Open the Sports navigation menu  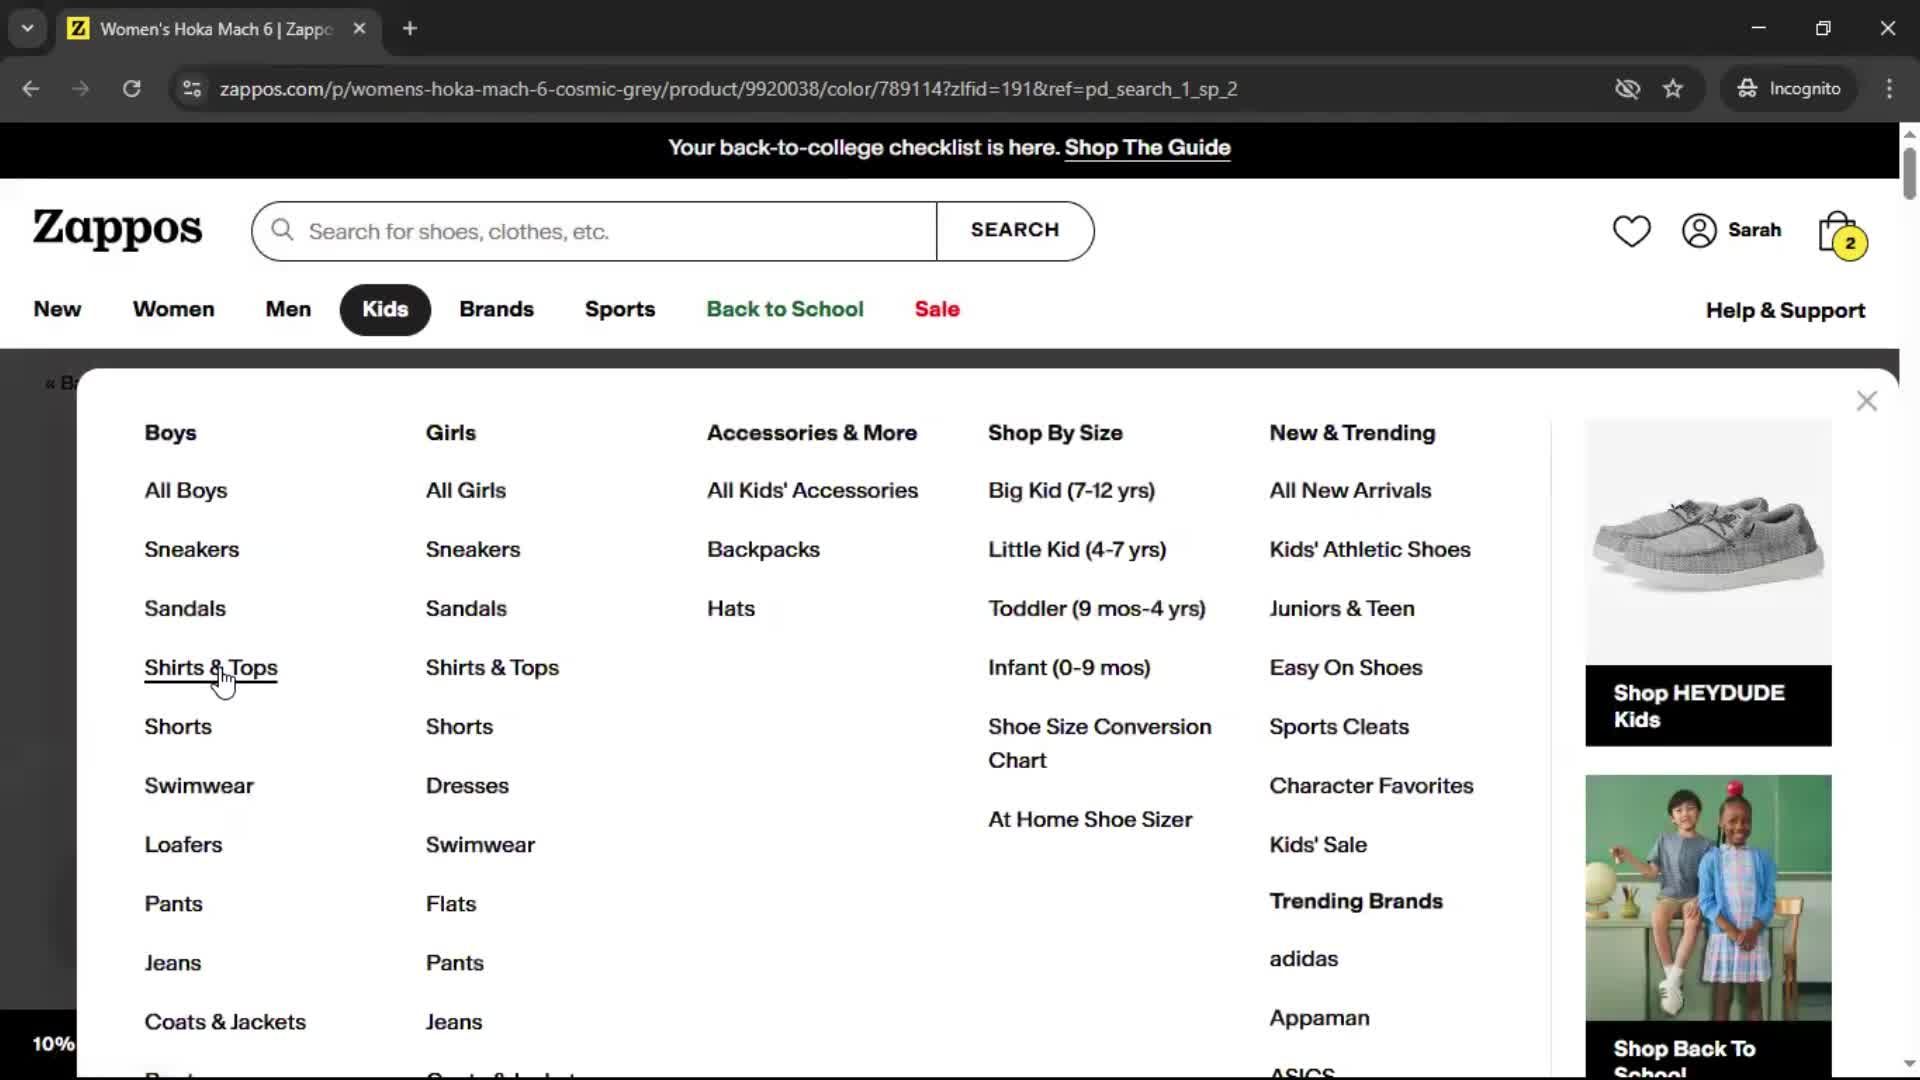click(620, 310)
